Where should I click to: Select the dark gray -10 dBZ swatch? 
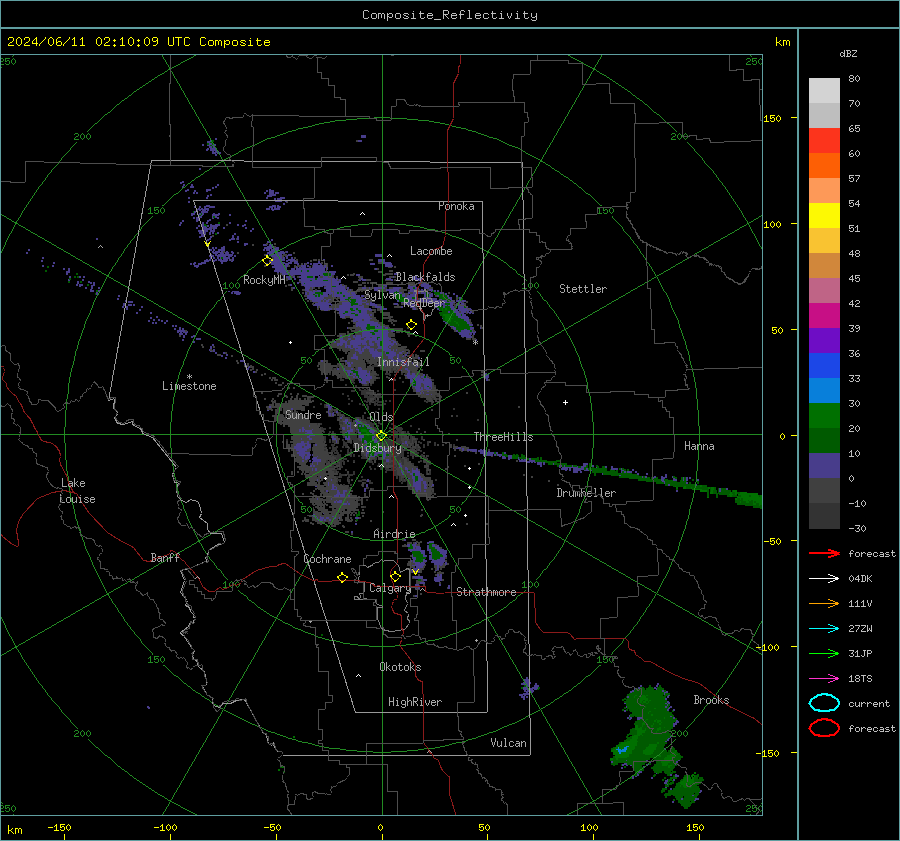824,516
